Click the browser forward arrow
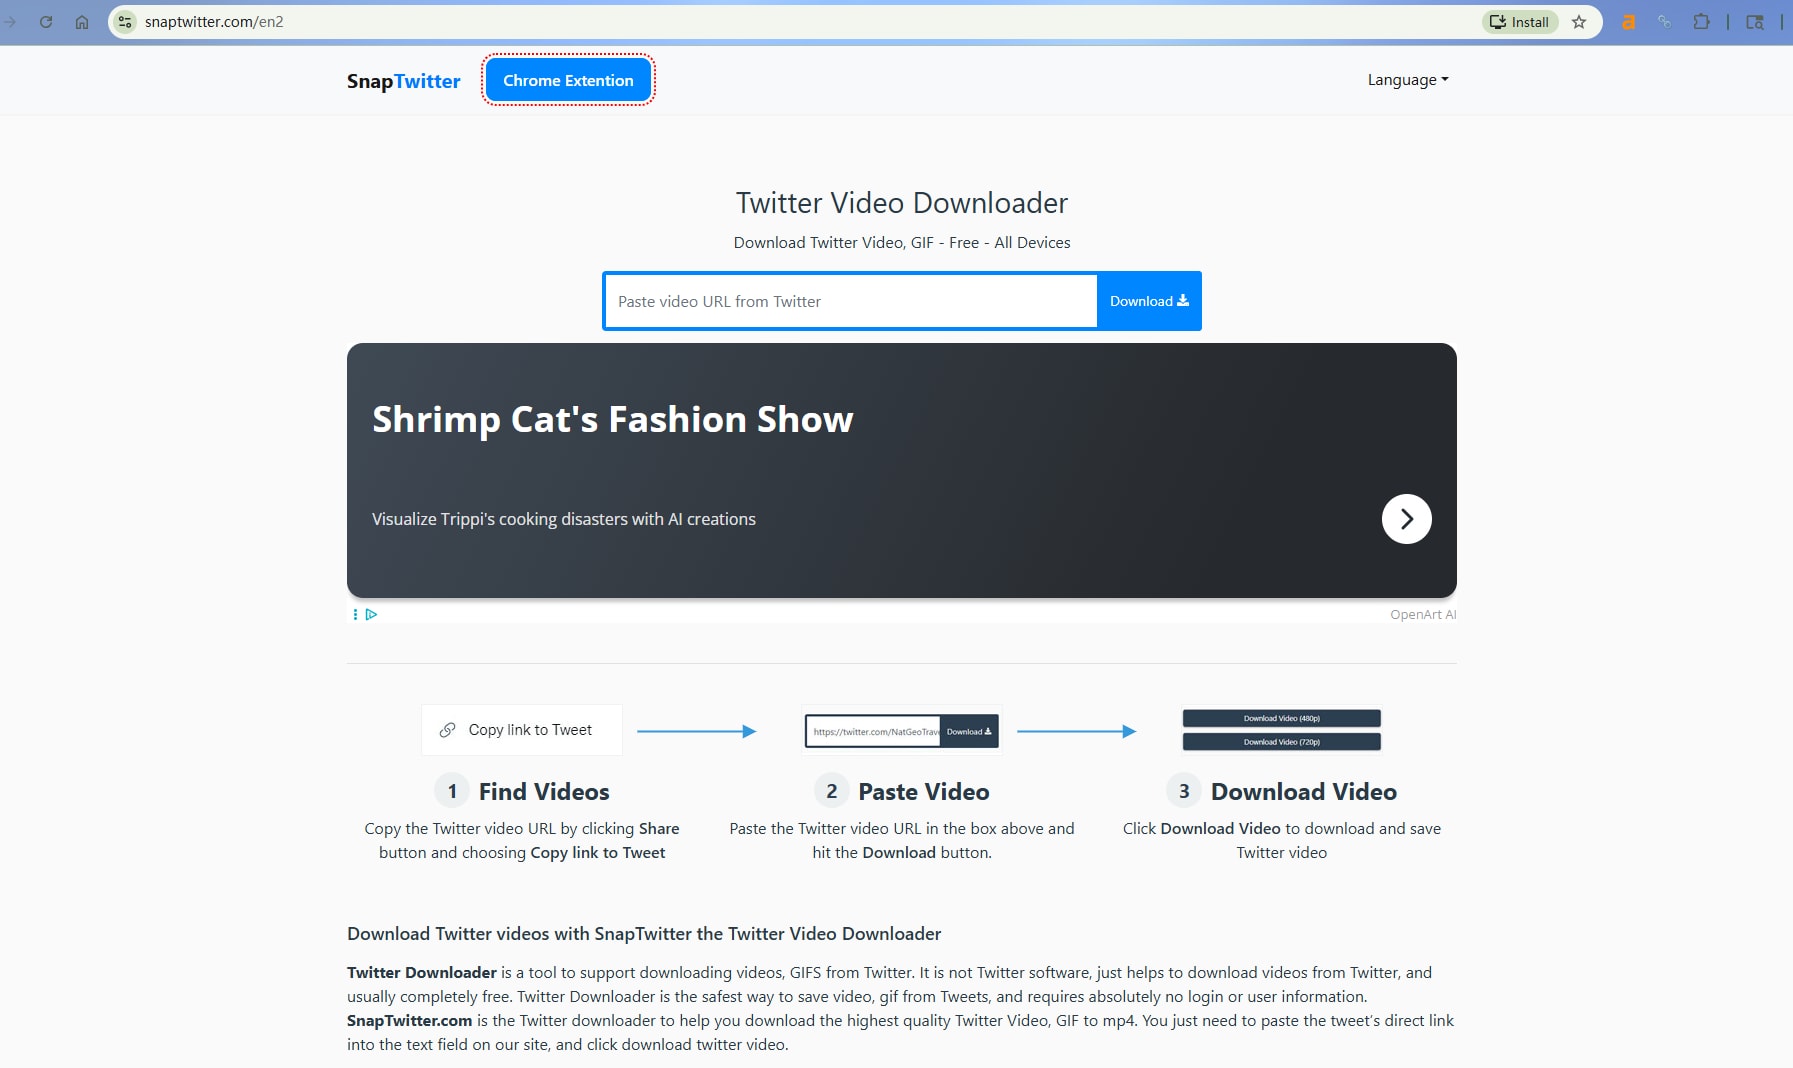Viewport: 1793px width, 1068px height. (11, 22)
